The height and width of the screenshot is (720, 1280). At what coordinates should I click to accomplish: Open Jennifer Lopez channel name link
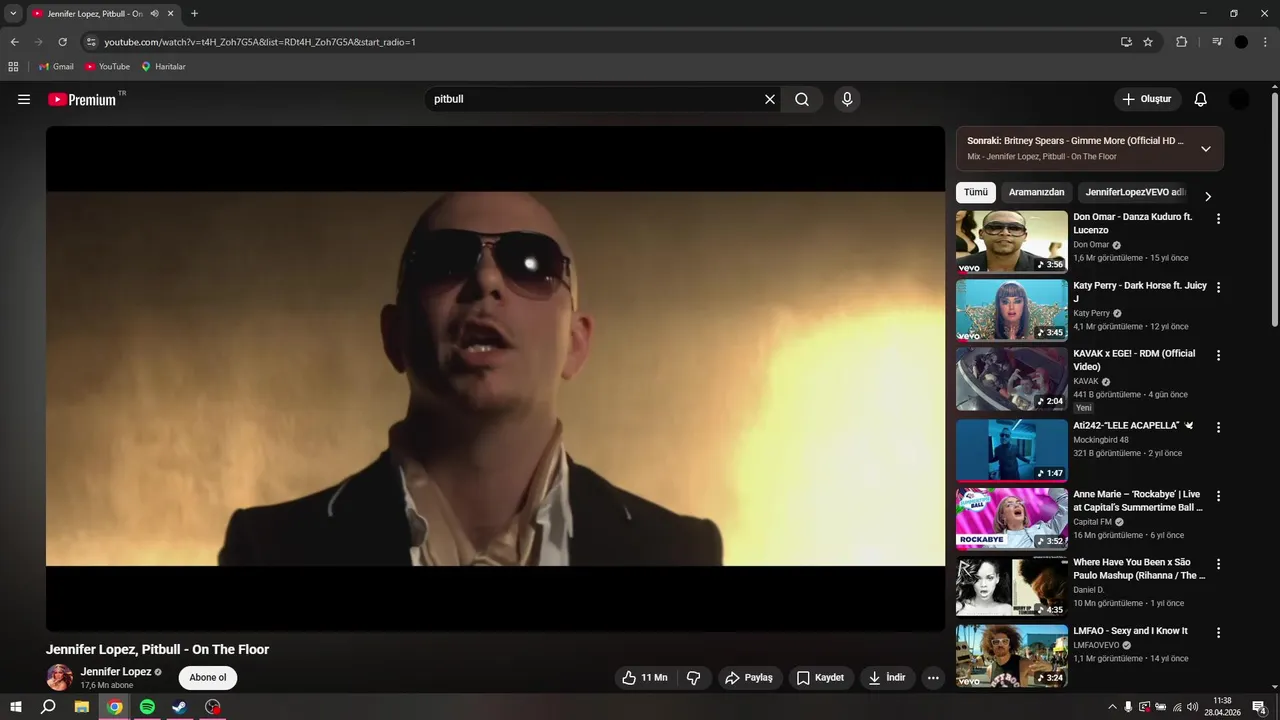(x=116, y=672)
